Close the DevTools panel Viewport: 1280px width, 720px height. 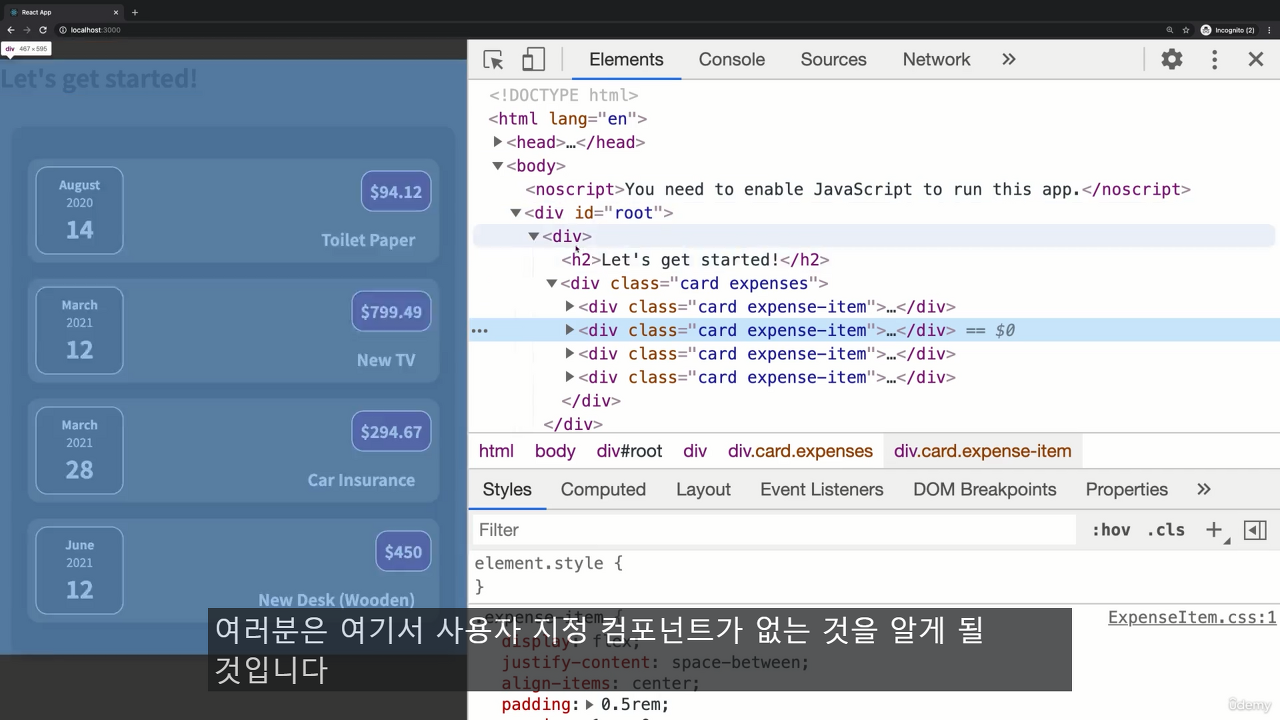click(1256, 59)
